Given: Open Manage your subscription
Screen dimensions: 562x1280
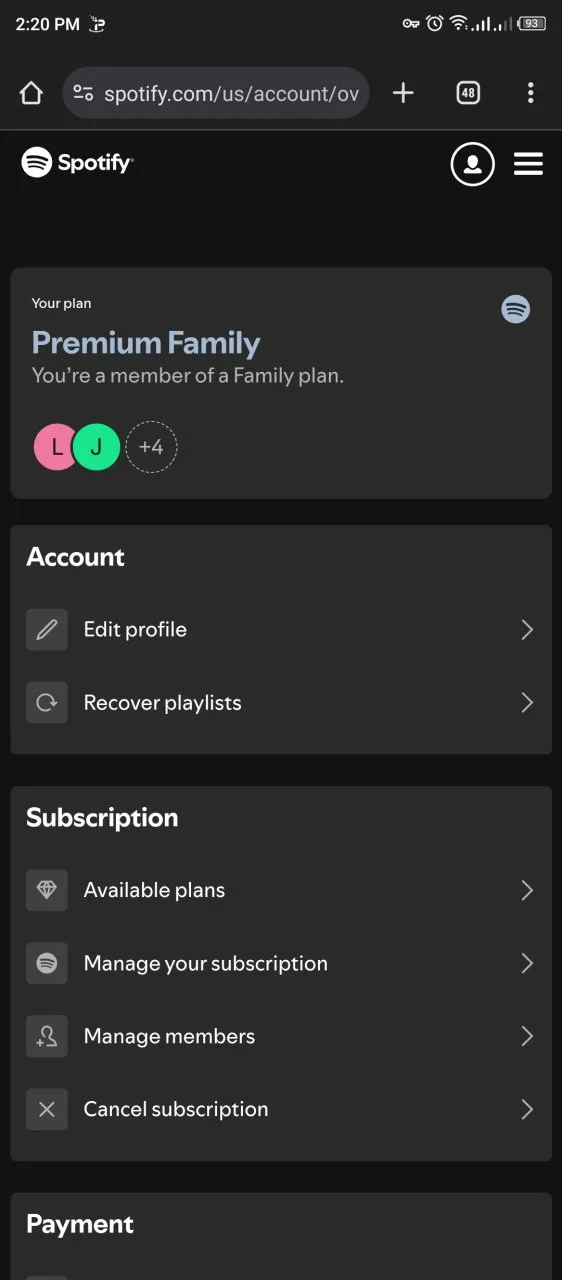Looking at the screenshot, I should pyautogui.click(x=281, y=963).
